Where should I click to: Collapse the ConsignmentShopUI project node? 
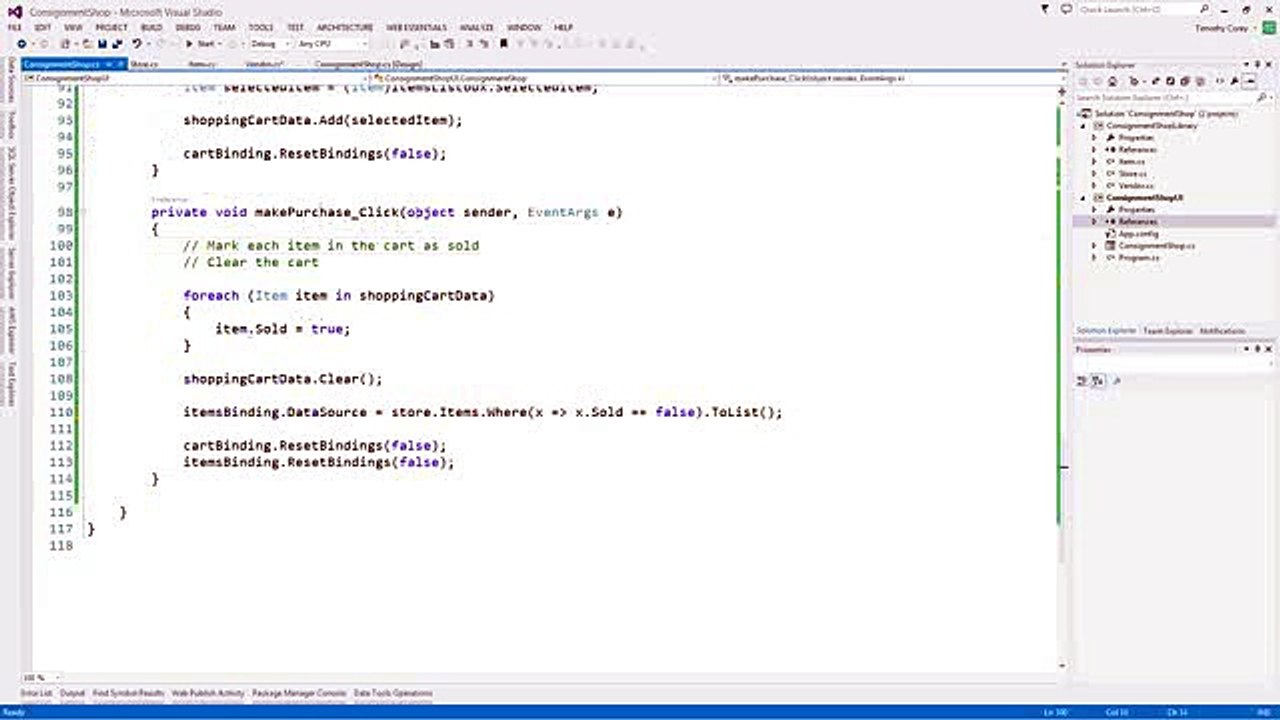tap(1083, 198)
